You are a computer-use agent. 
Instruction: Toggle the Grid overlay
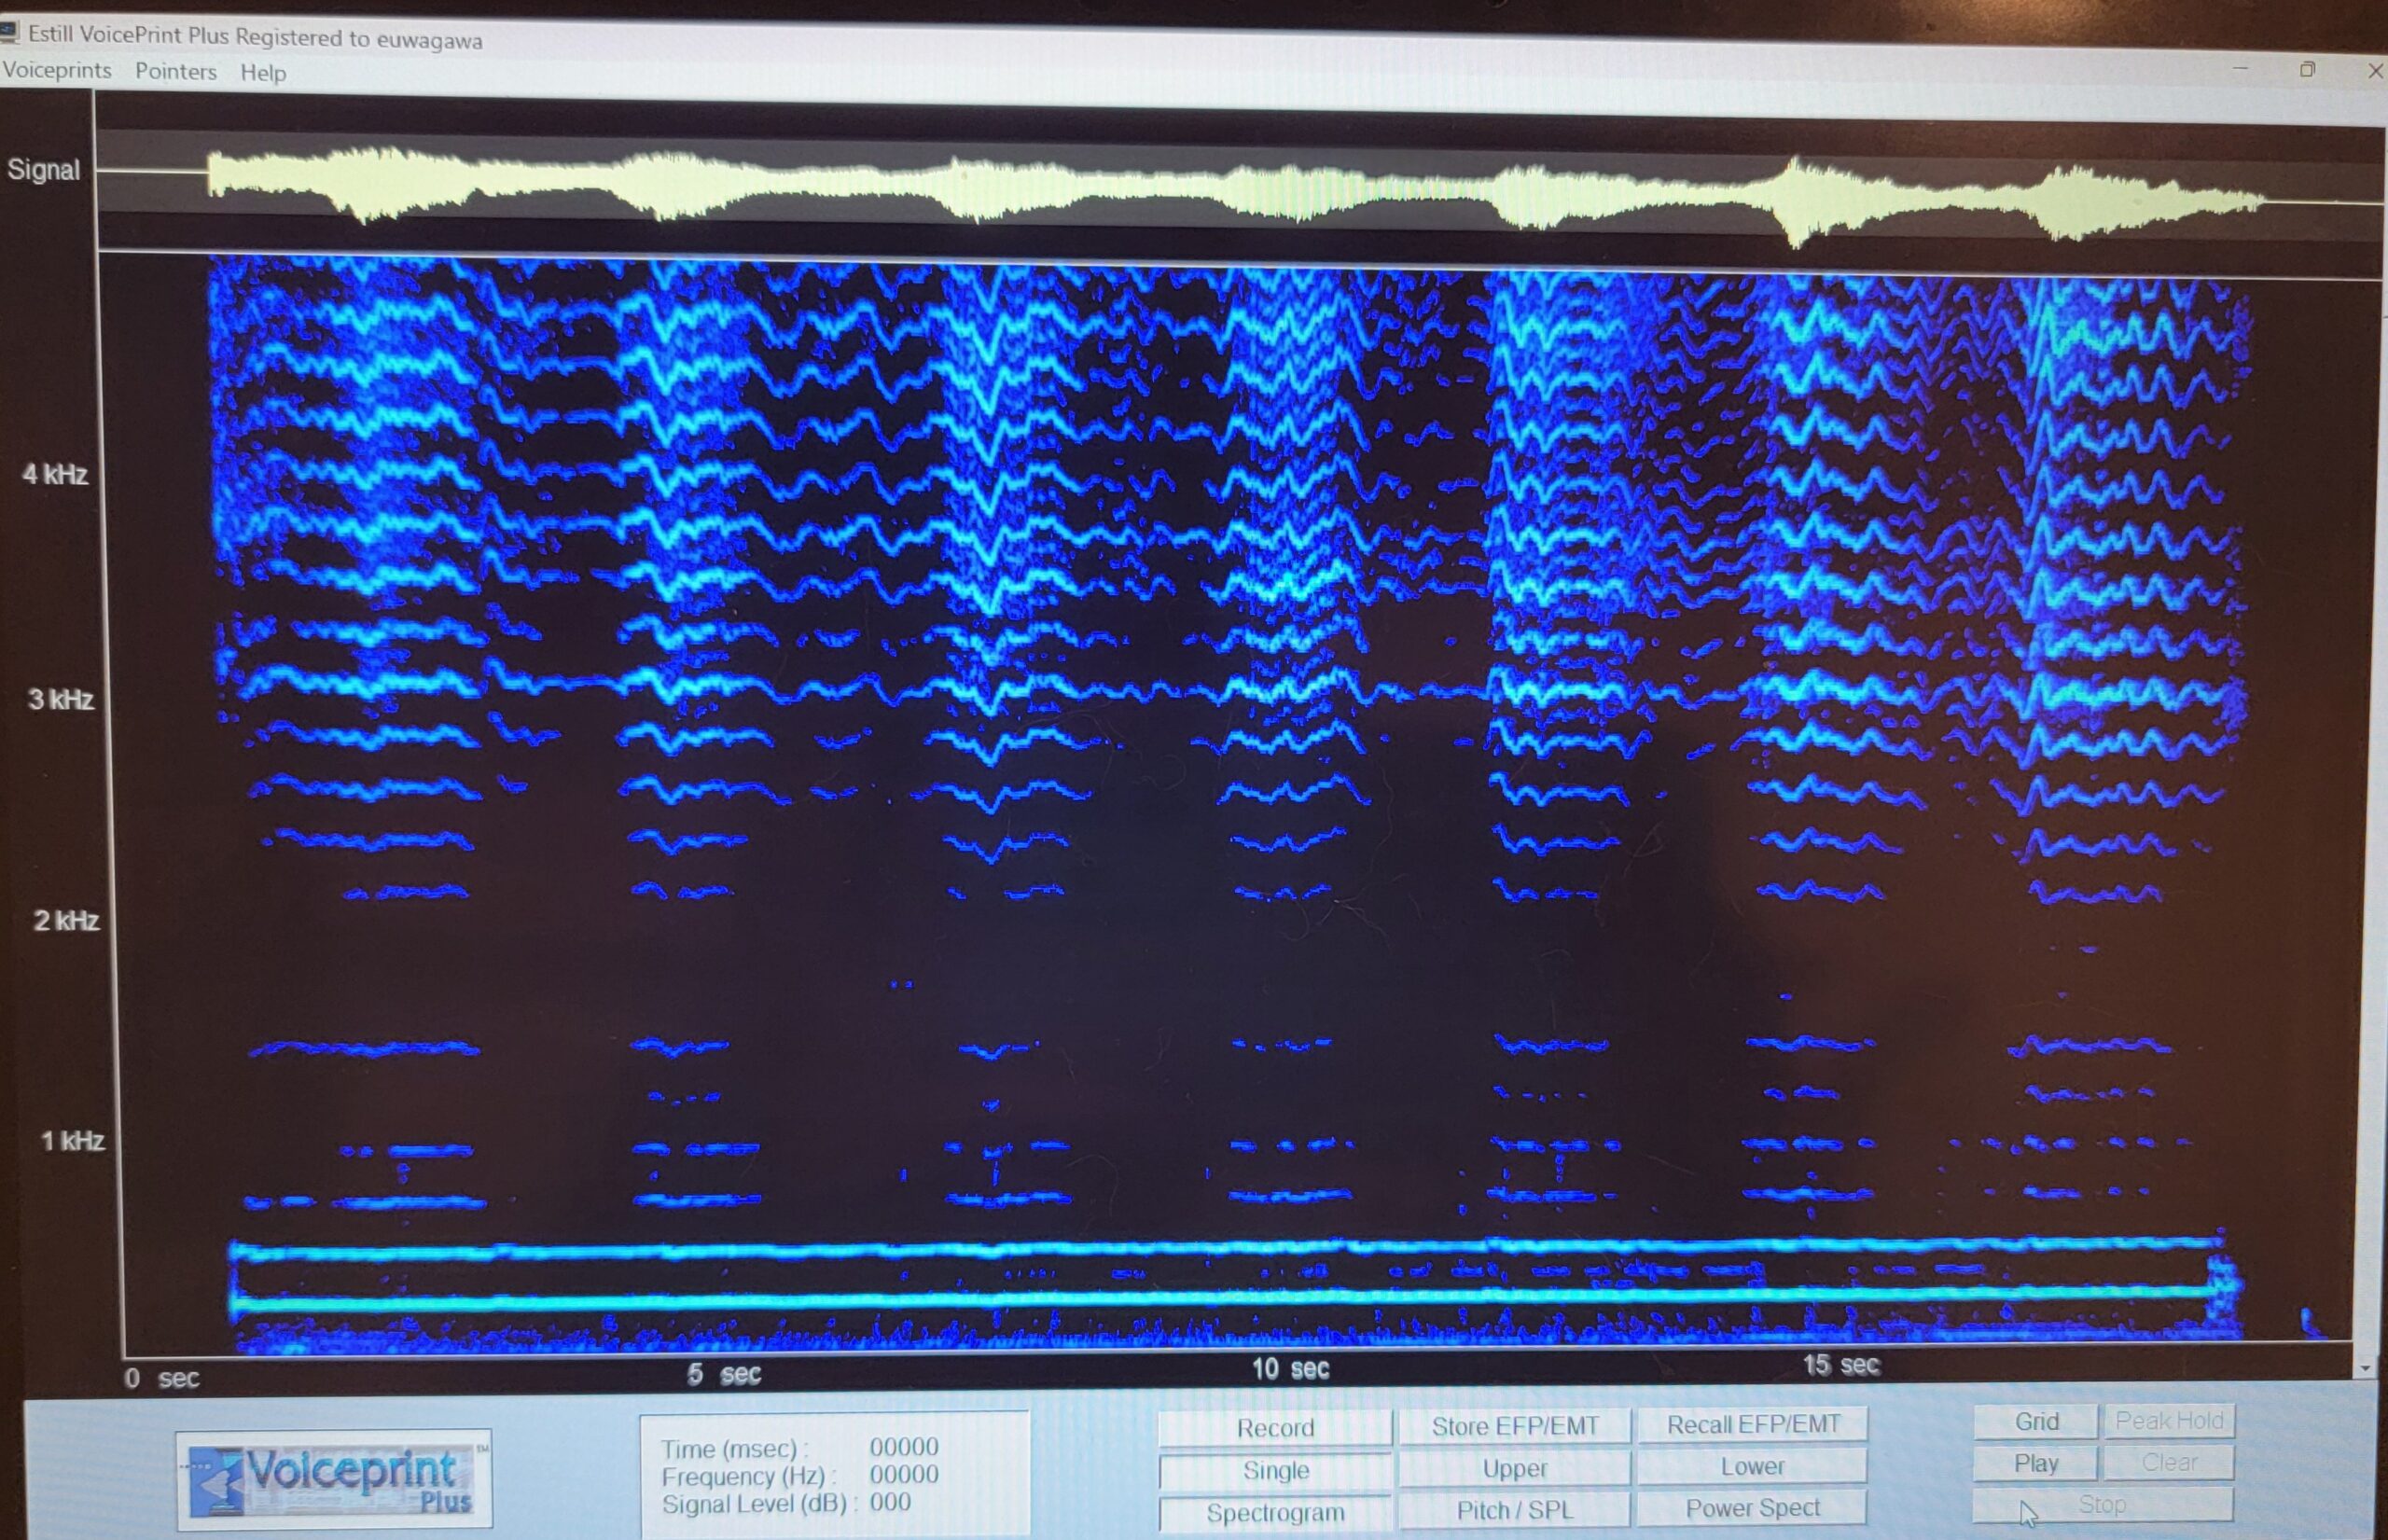pos(2035,1421)
